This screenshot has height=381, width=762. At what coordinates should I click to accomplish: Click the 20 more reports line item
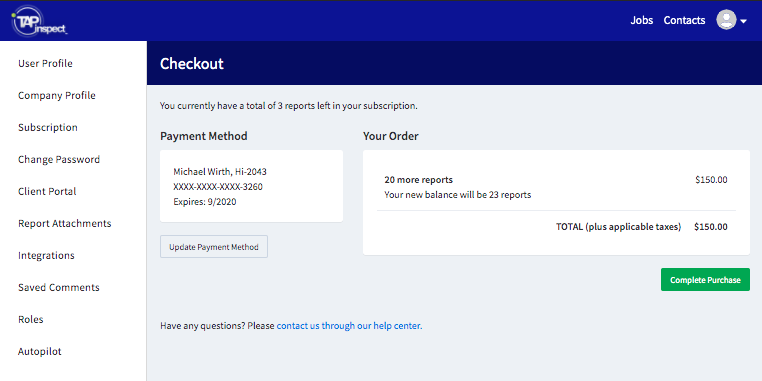(418, 180)
